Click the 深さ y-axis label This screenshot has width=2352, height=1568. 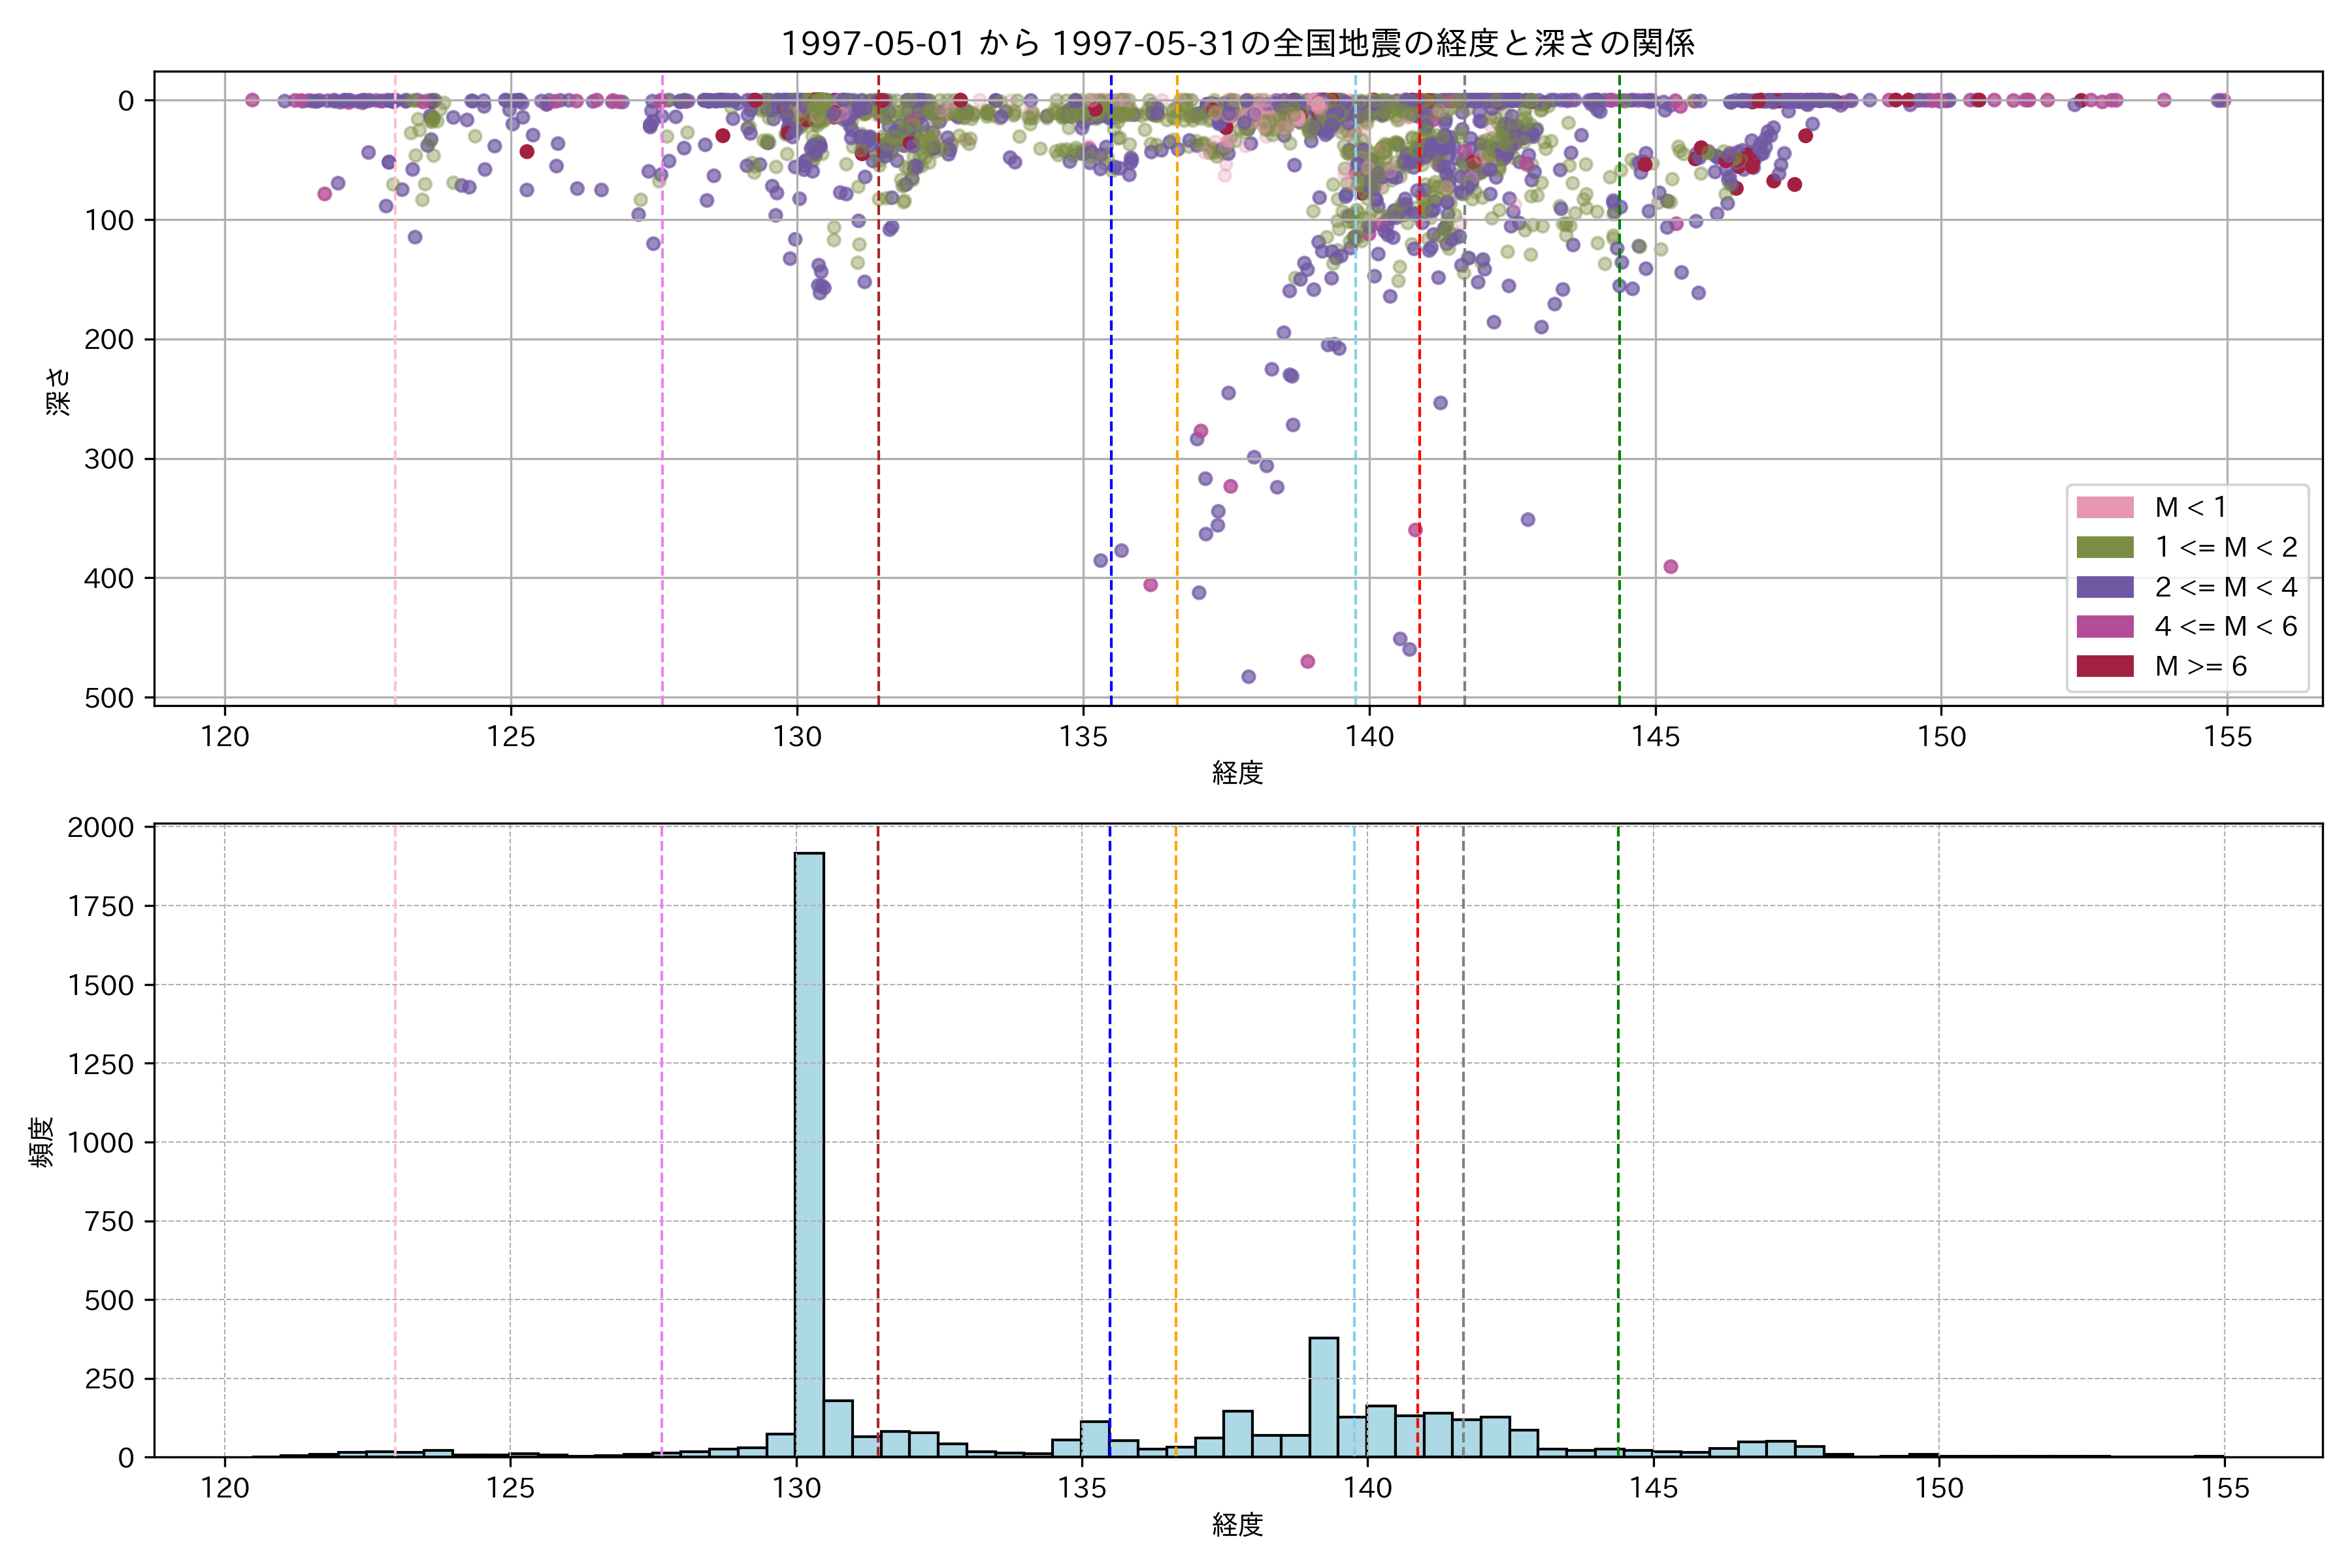(x=59, y=391)
